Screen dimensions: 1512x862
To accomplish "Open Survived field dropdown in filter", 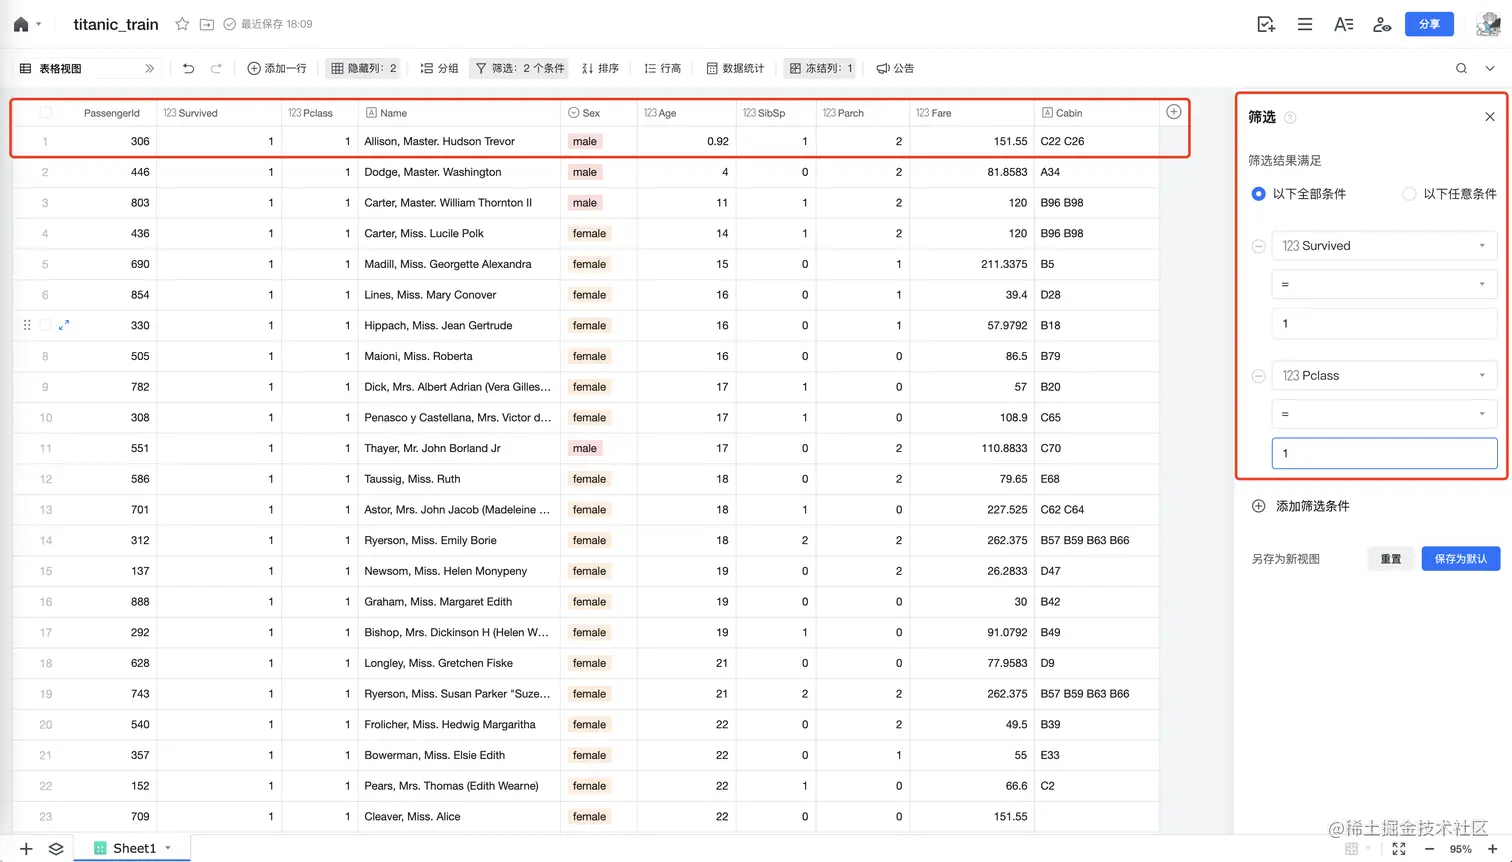I will point(1384,246).
